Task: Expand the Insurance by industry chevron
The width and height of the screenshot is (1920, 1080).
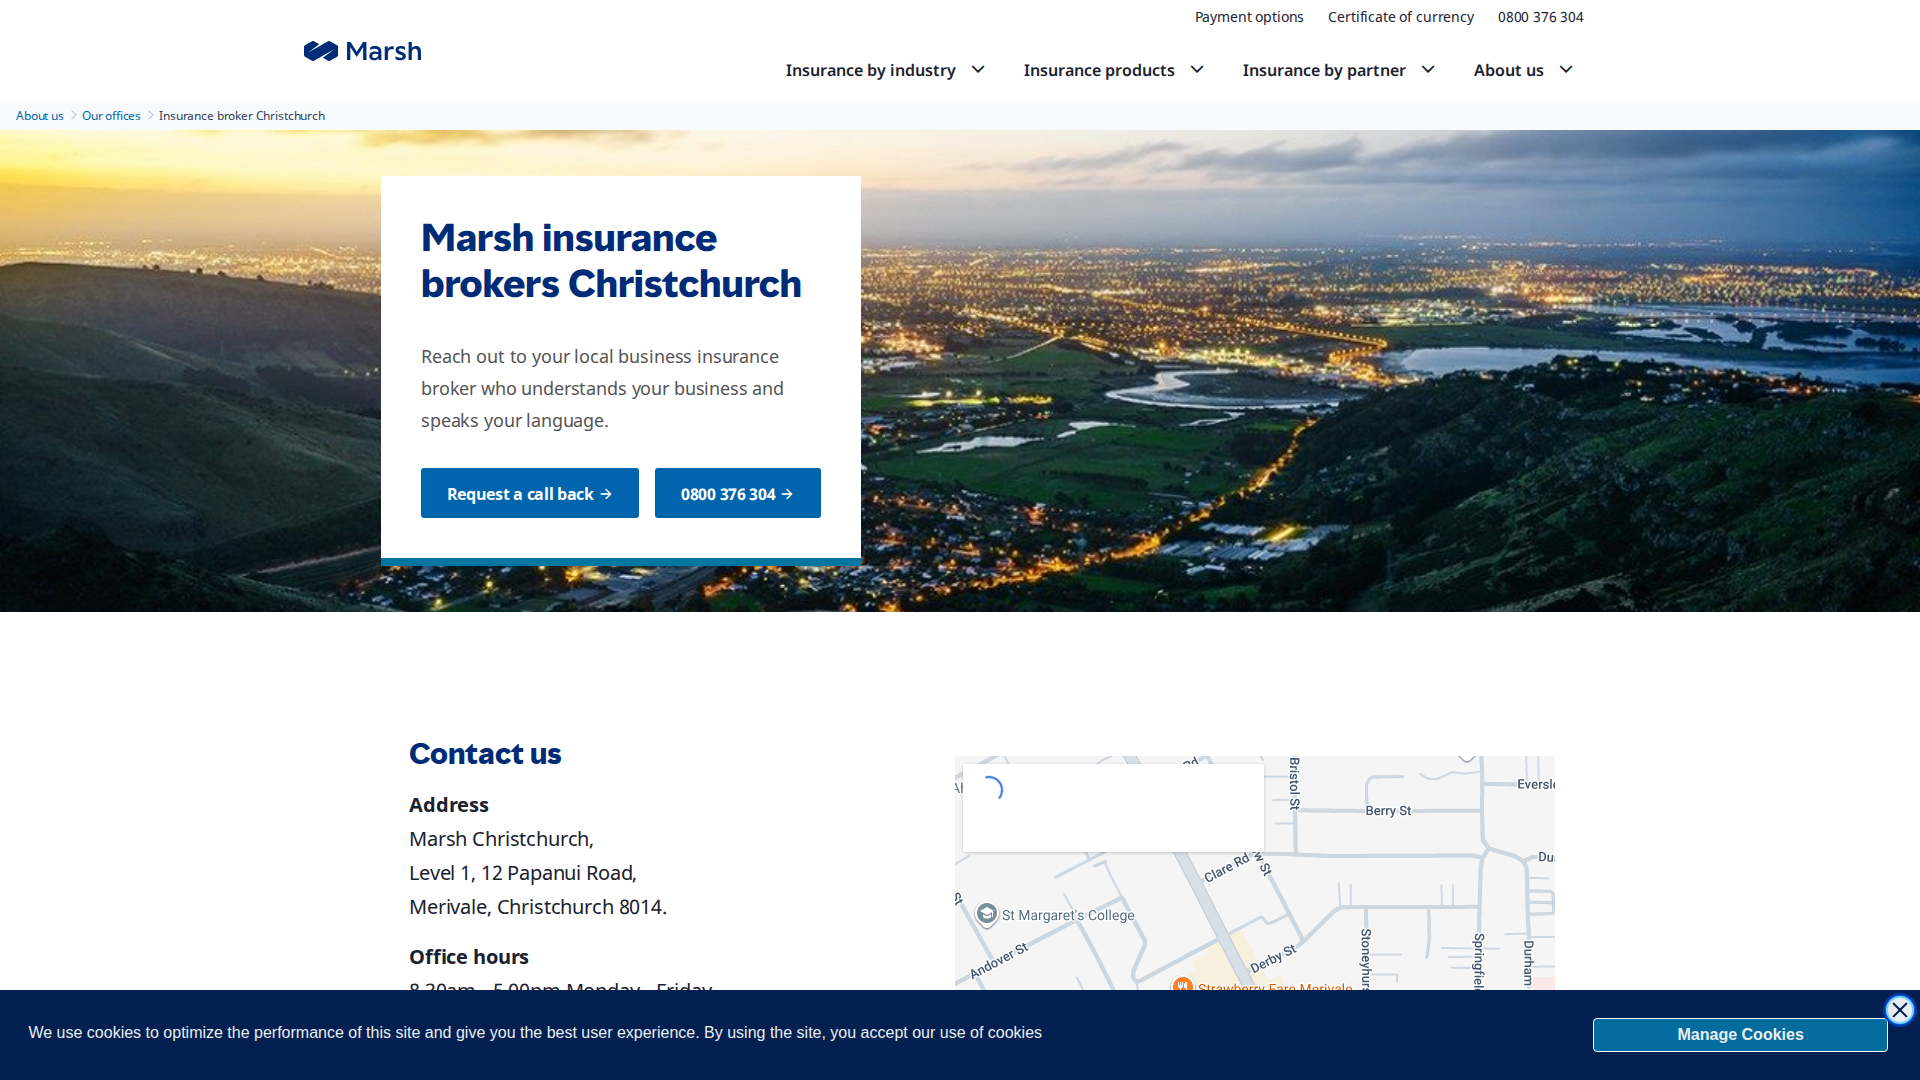Action: (x=978, y=70)
